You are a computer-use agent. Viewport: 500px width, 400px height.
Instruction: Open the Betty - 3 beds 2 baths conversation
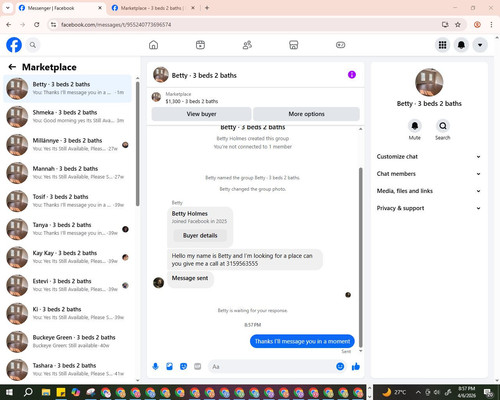[x=68, y=88]
